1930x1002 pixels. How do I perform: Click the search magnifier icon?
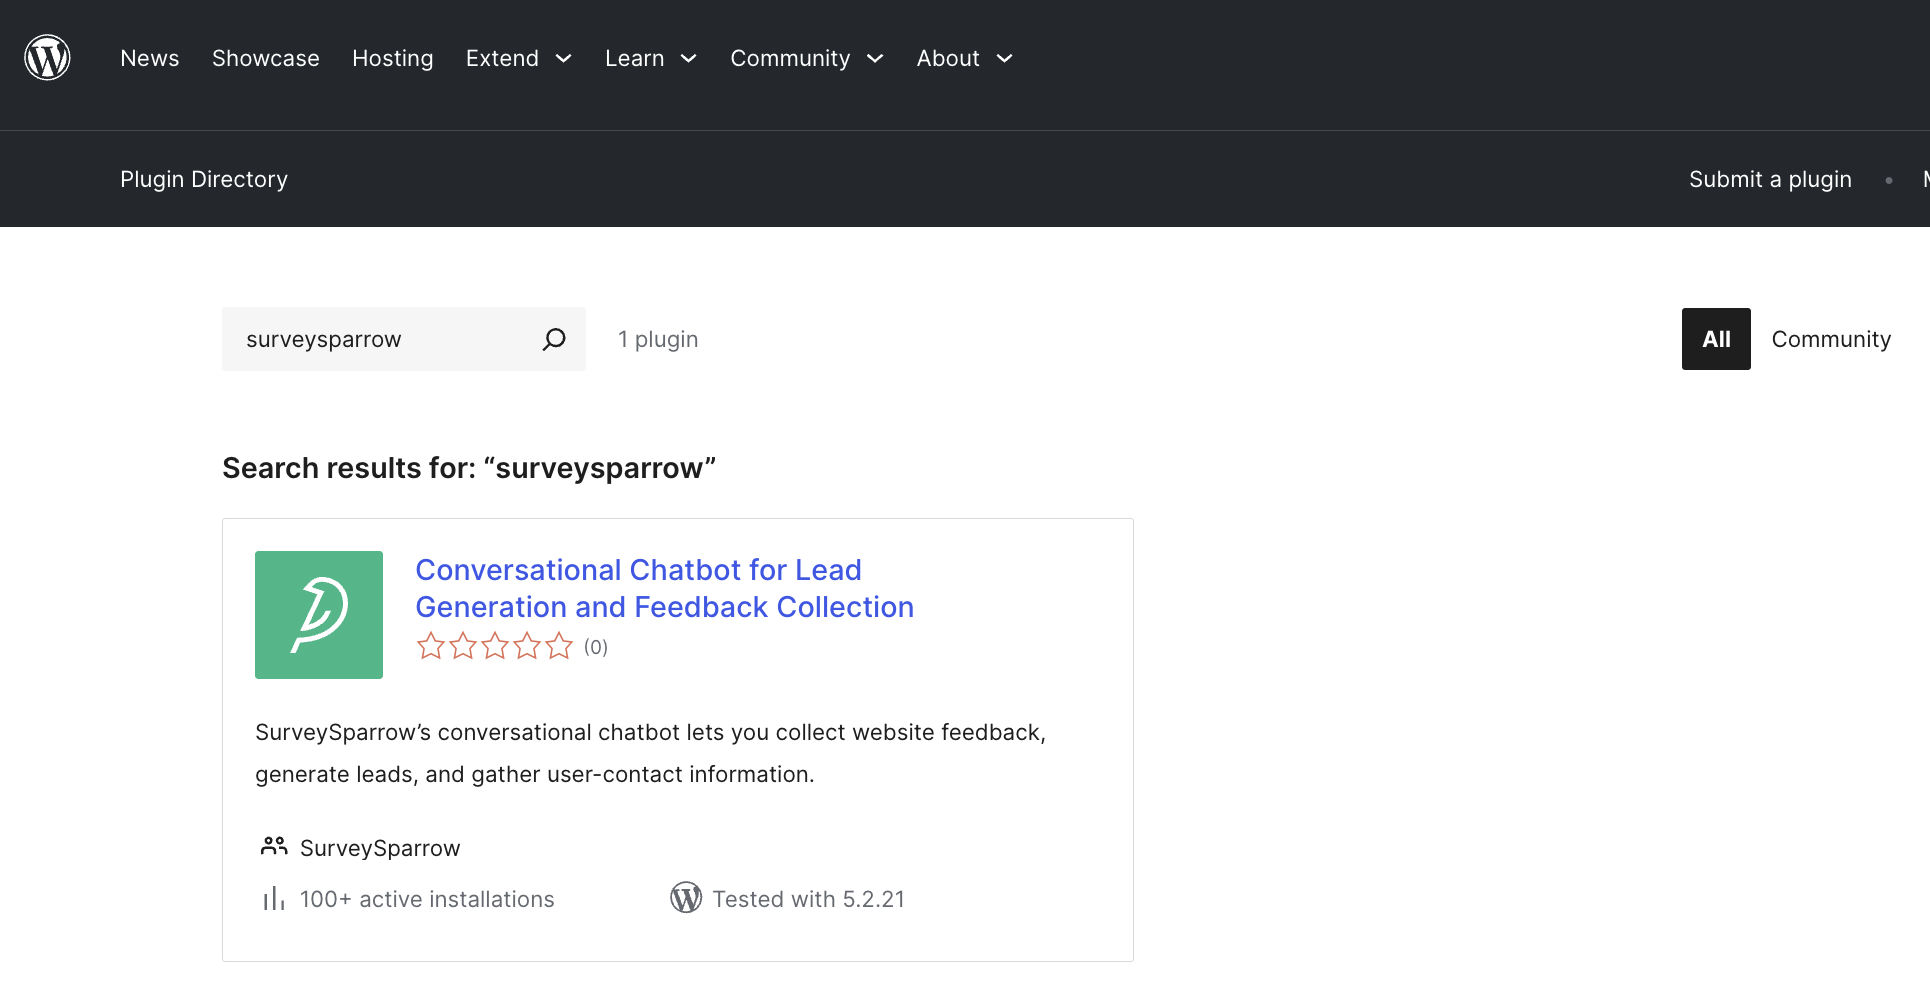tap(554, 340)
